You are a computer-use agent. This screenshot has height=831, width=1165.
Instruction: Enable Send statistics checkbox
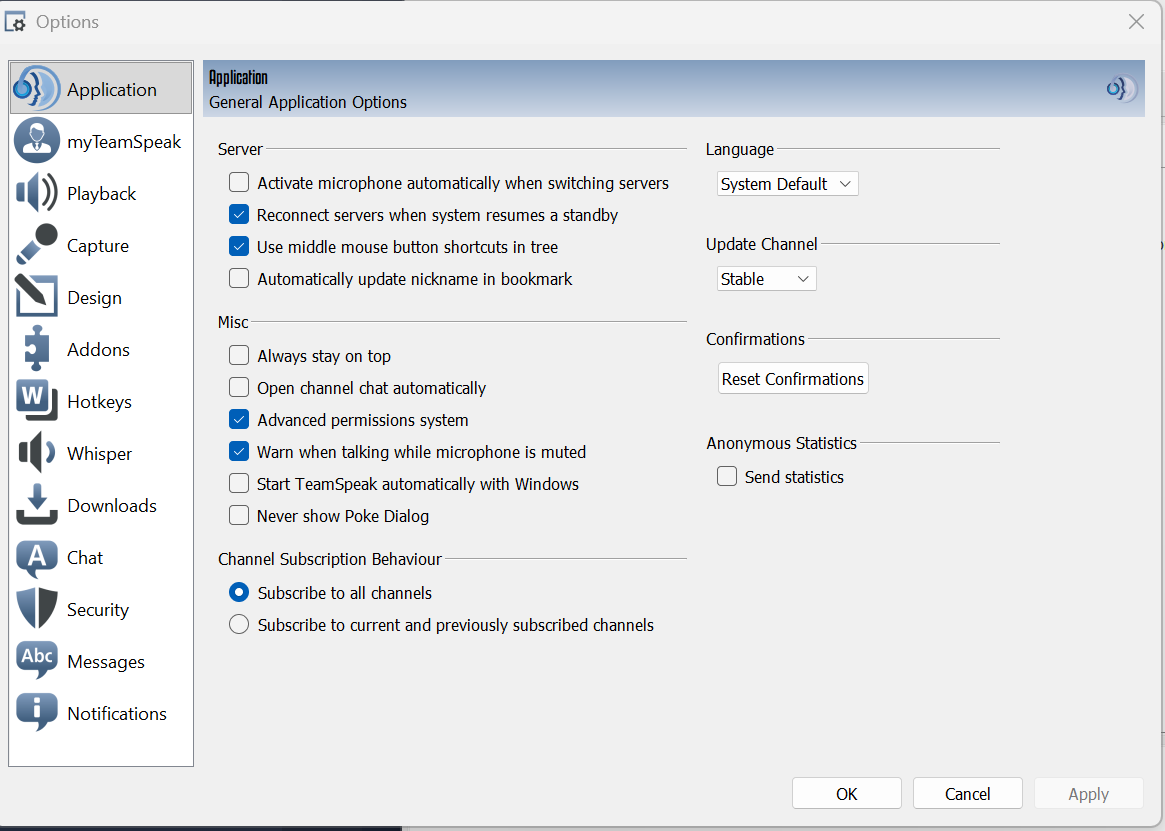727,476
